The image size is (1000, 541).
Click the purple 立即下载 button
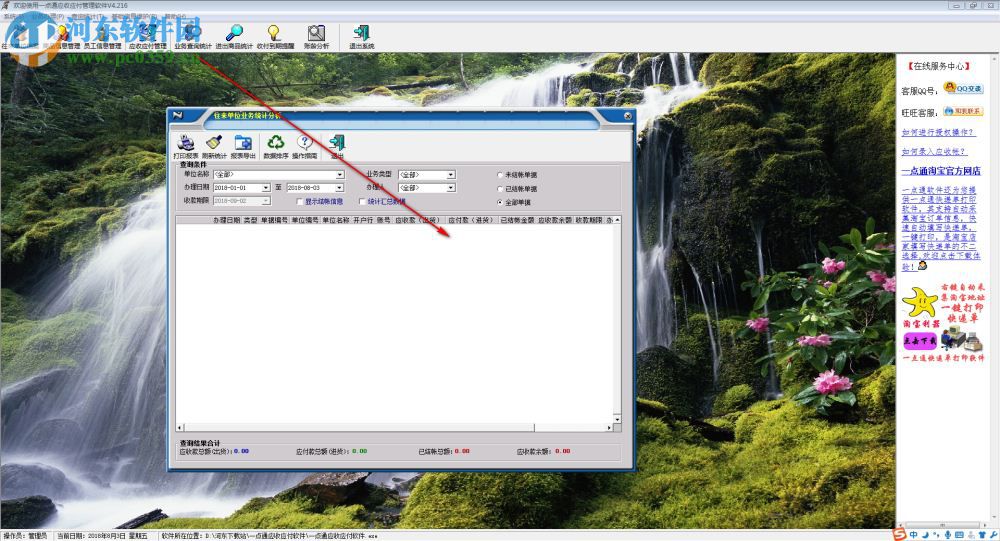pyautogui.click(x=920, y=341)
